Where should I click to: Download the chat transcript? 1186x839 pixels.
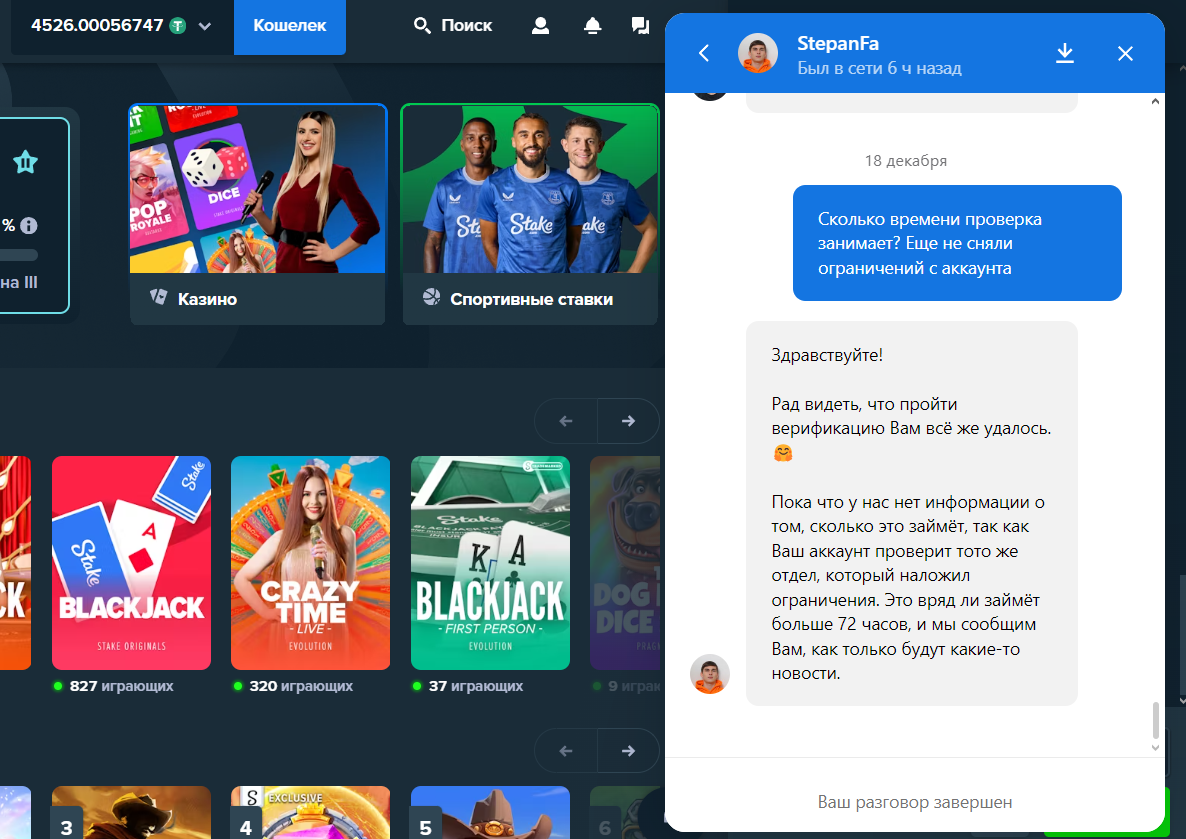point(1065,53)
